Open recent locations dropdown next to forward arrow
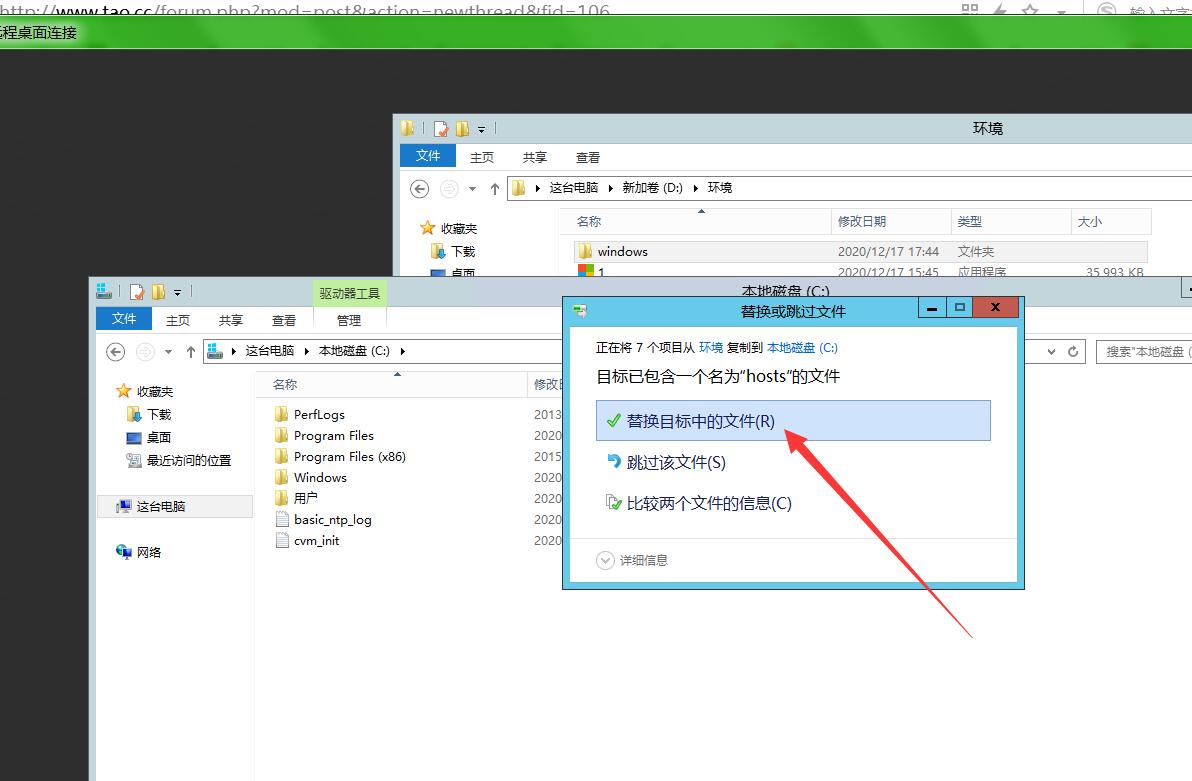Viewport: 1192px width, 781px height. [x=168, y=351]
